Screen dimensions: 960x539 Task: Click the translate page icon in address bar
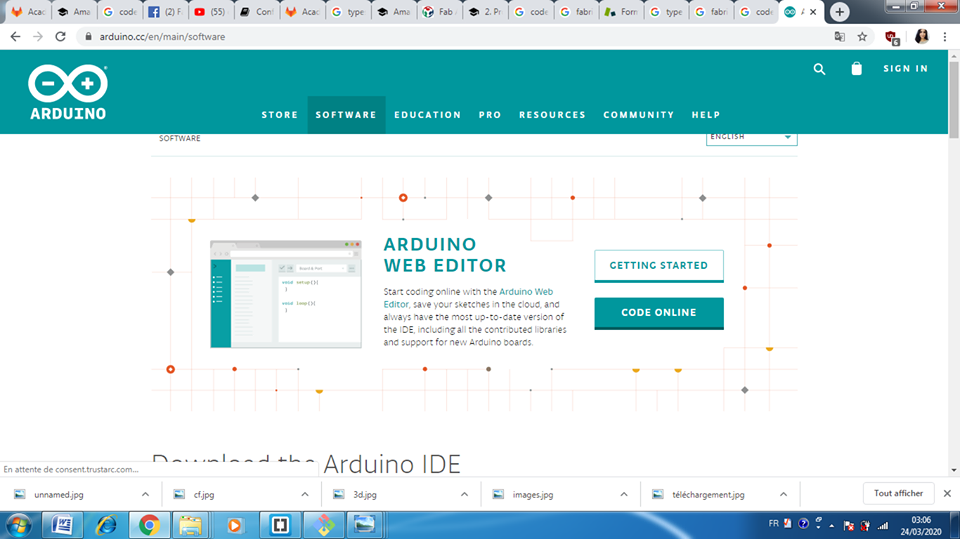pyautogui.click(x=839, y=37)
